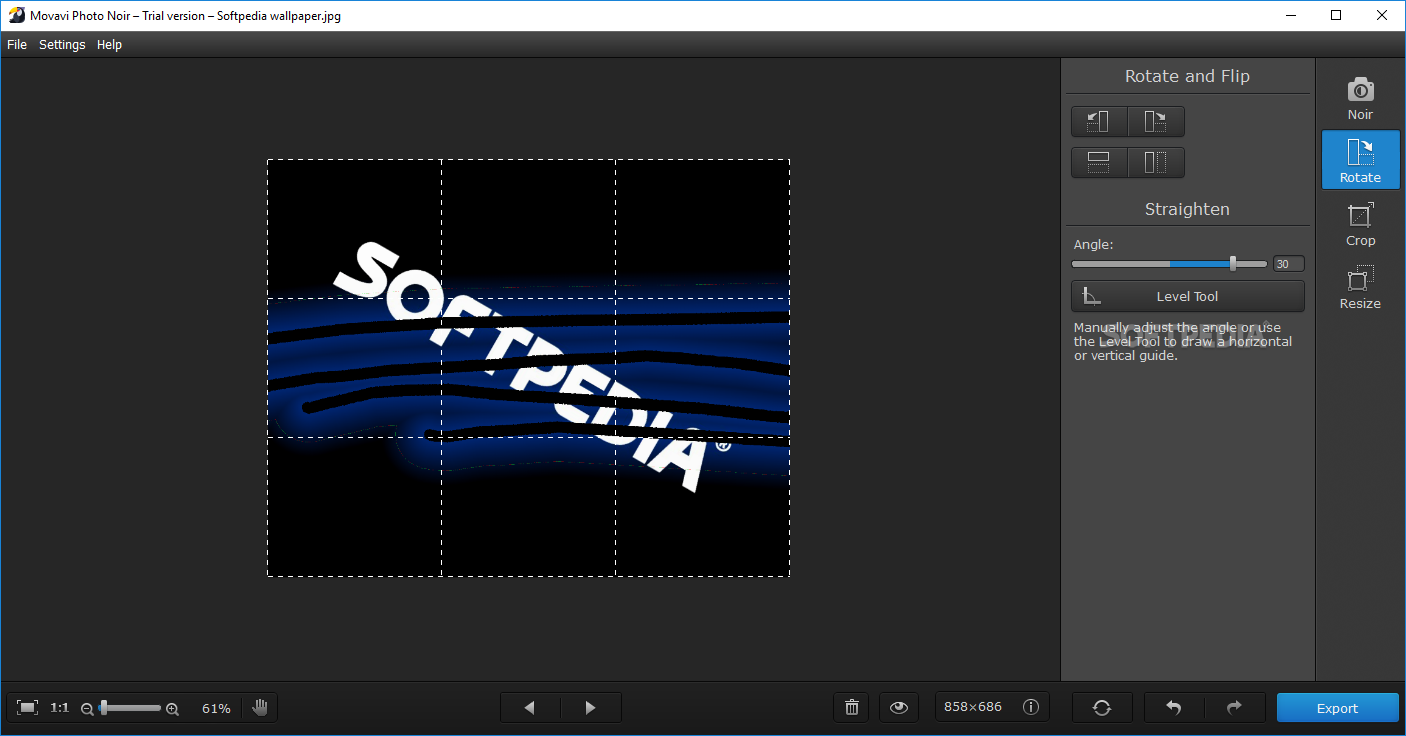
Task: Click the zoom out magnifier icon
Action: click(87, 709)
